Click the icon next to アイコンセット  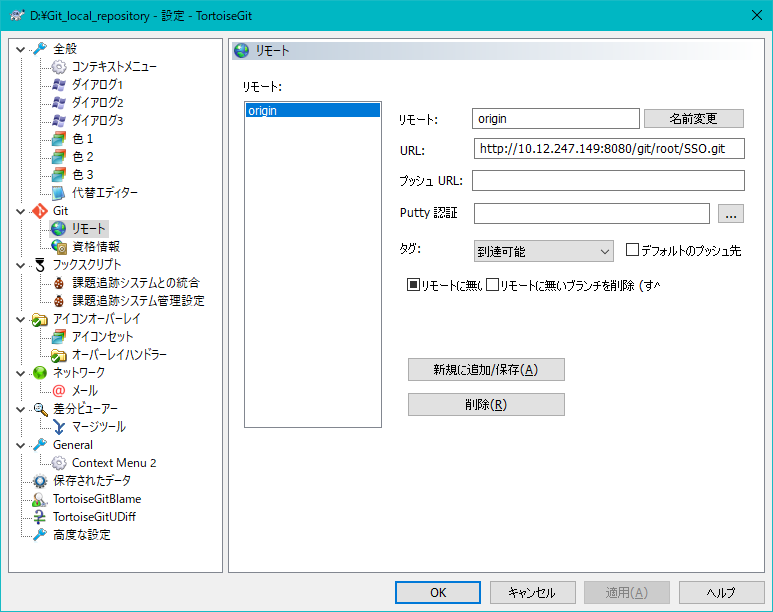(x=59, y=336)
